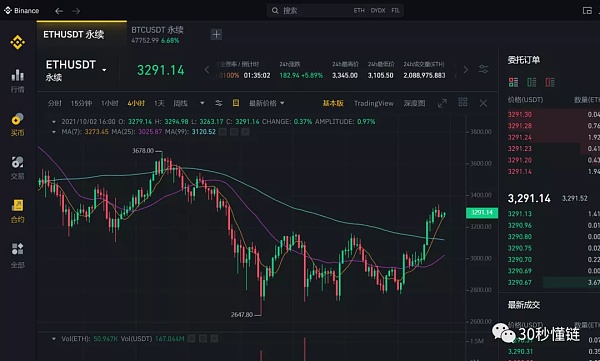Viewport: 600px width, 361px height.
Task: Click ask price 3291.20 in order book
Action: 520,160
